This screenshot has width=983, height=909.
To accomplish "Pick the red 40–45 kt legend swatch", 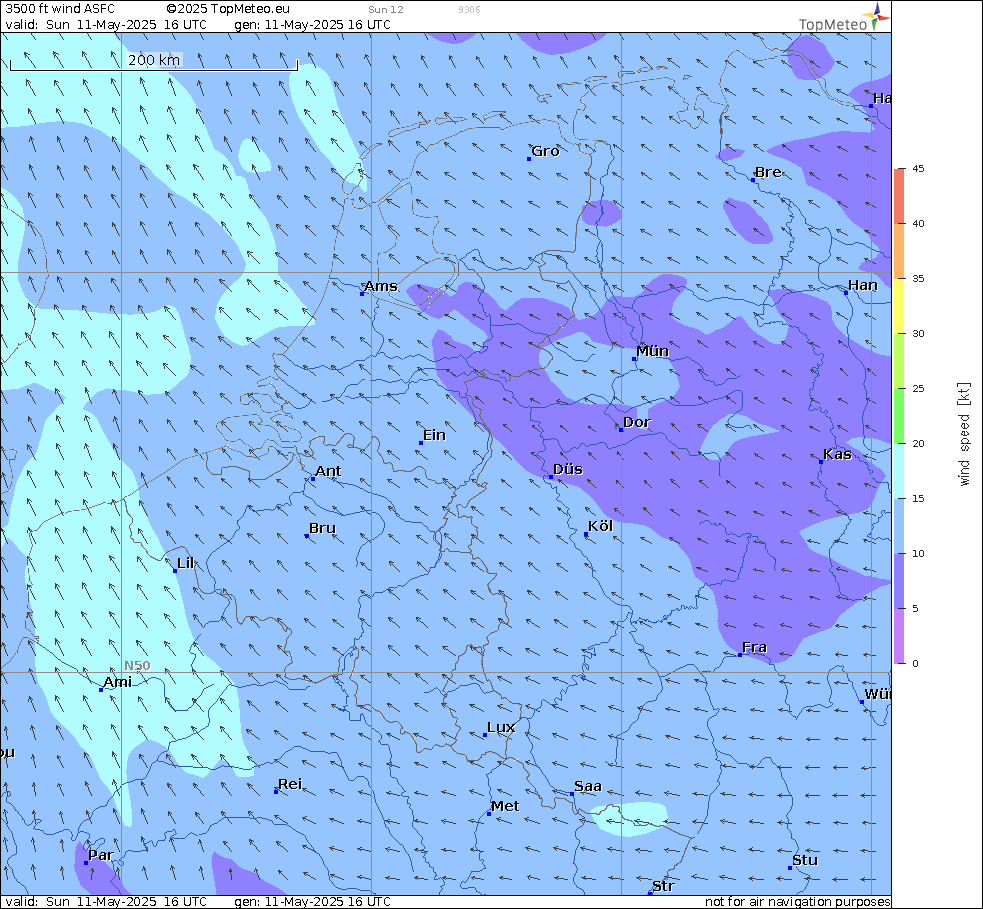I will tap(900, 196).
